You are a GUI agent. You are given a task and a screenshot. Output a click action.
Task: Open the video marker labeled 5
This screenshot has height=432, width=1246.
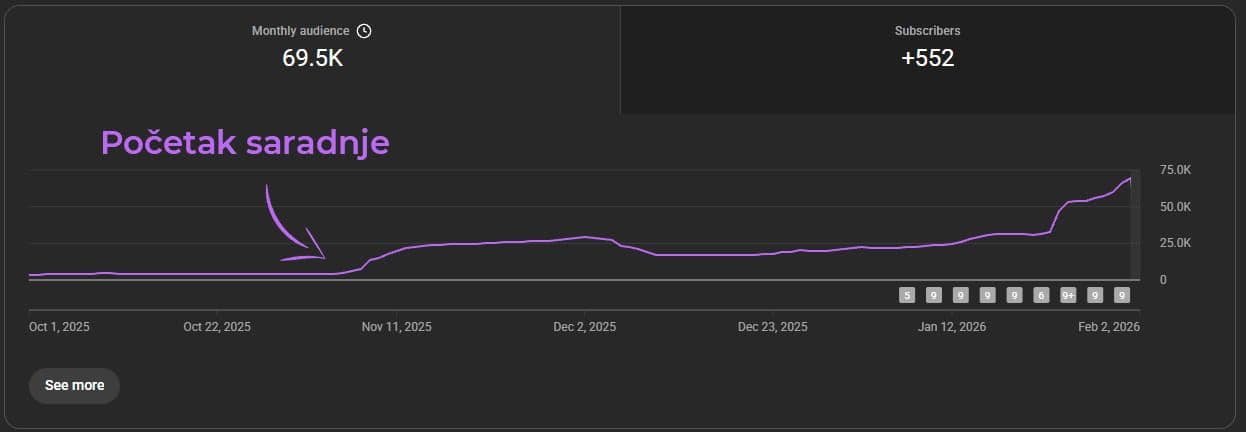click(x=907, y=295)
